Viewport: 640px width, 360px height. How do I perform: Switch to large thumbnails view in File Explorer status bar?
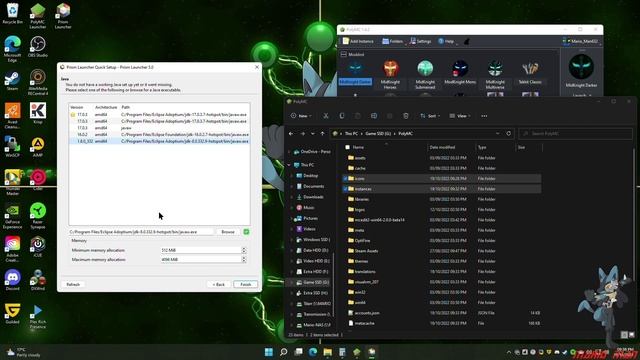pos(631,335)
